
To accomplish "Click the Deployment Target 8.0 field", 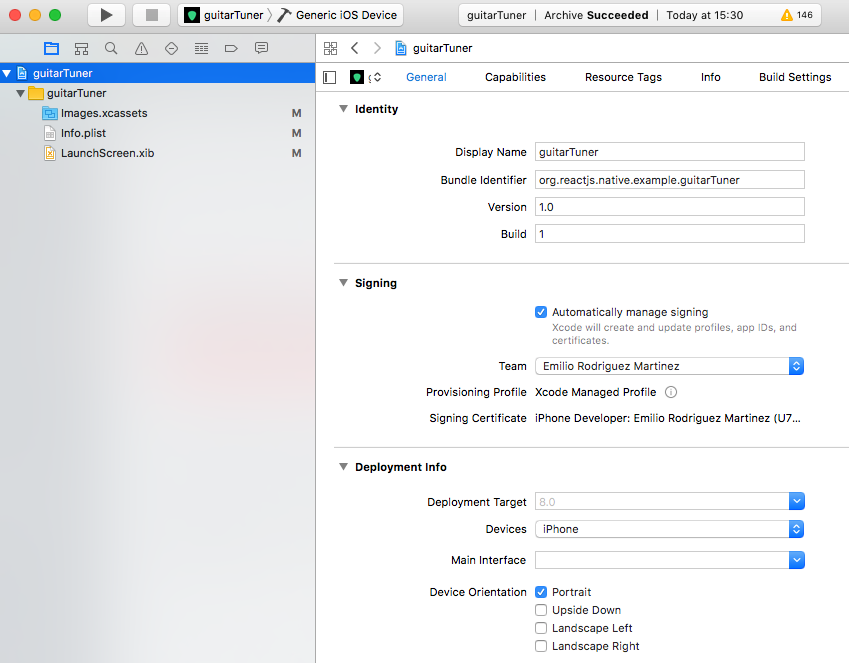I will point(662,502).
